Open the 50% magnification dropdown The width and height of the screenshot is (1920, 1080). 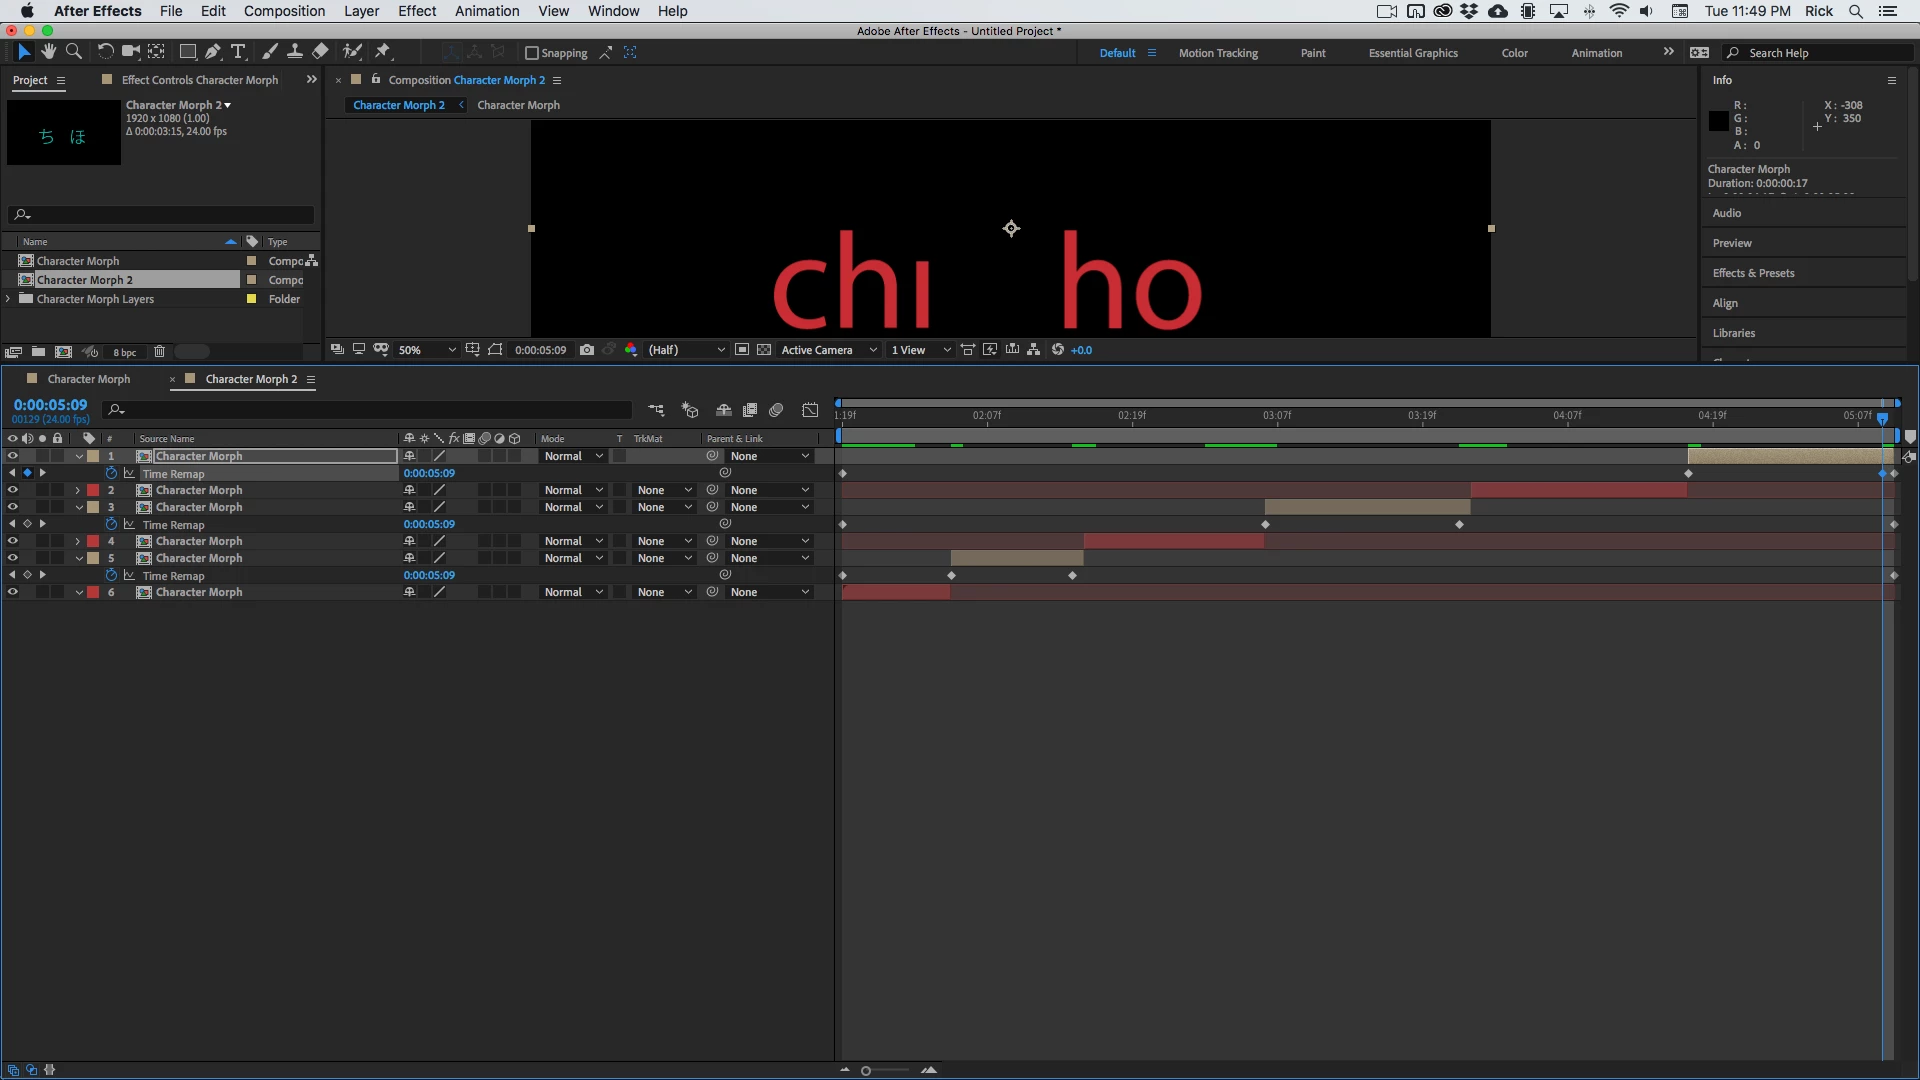point(427,350)
